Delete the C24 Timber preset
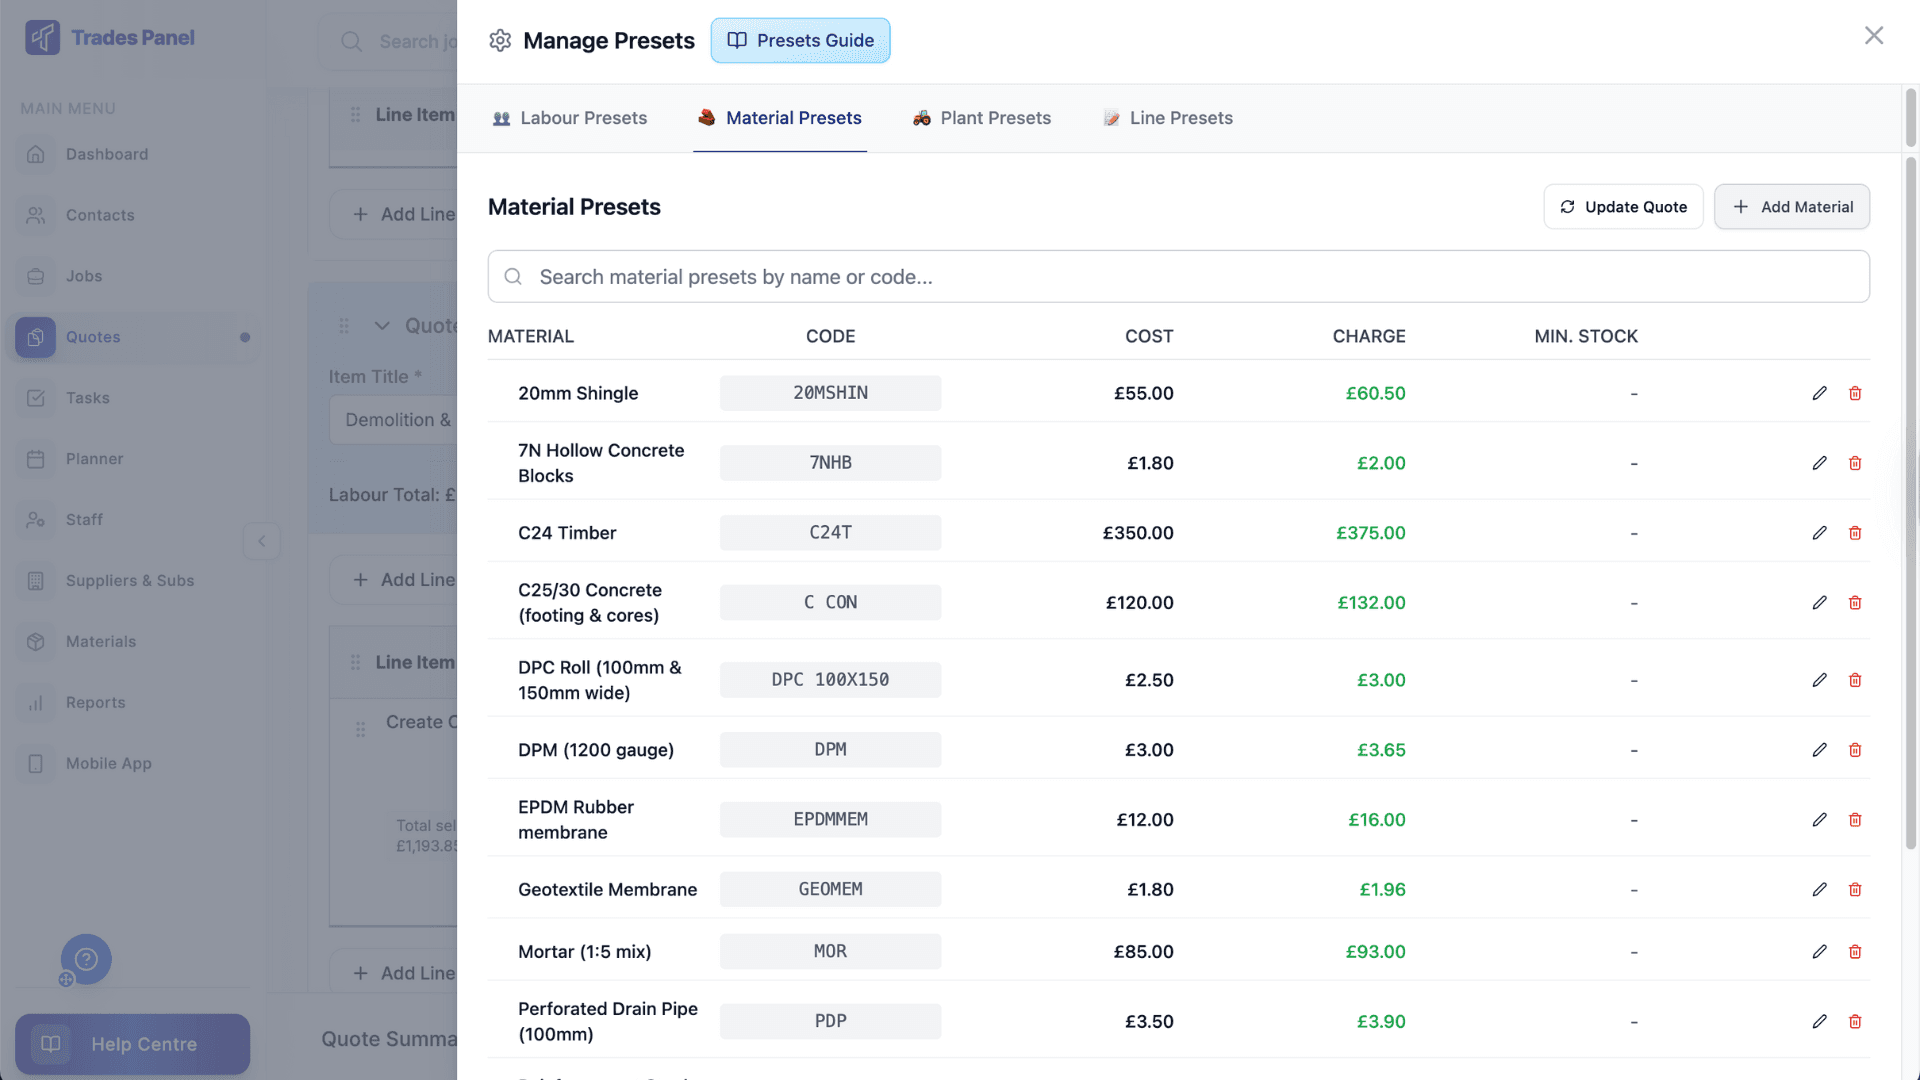1920x1080 pixels. pos(1855,533)
